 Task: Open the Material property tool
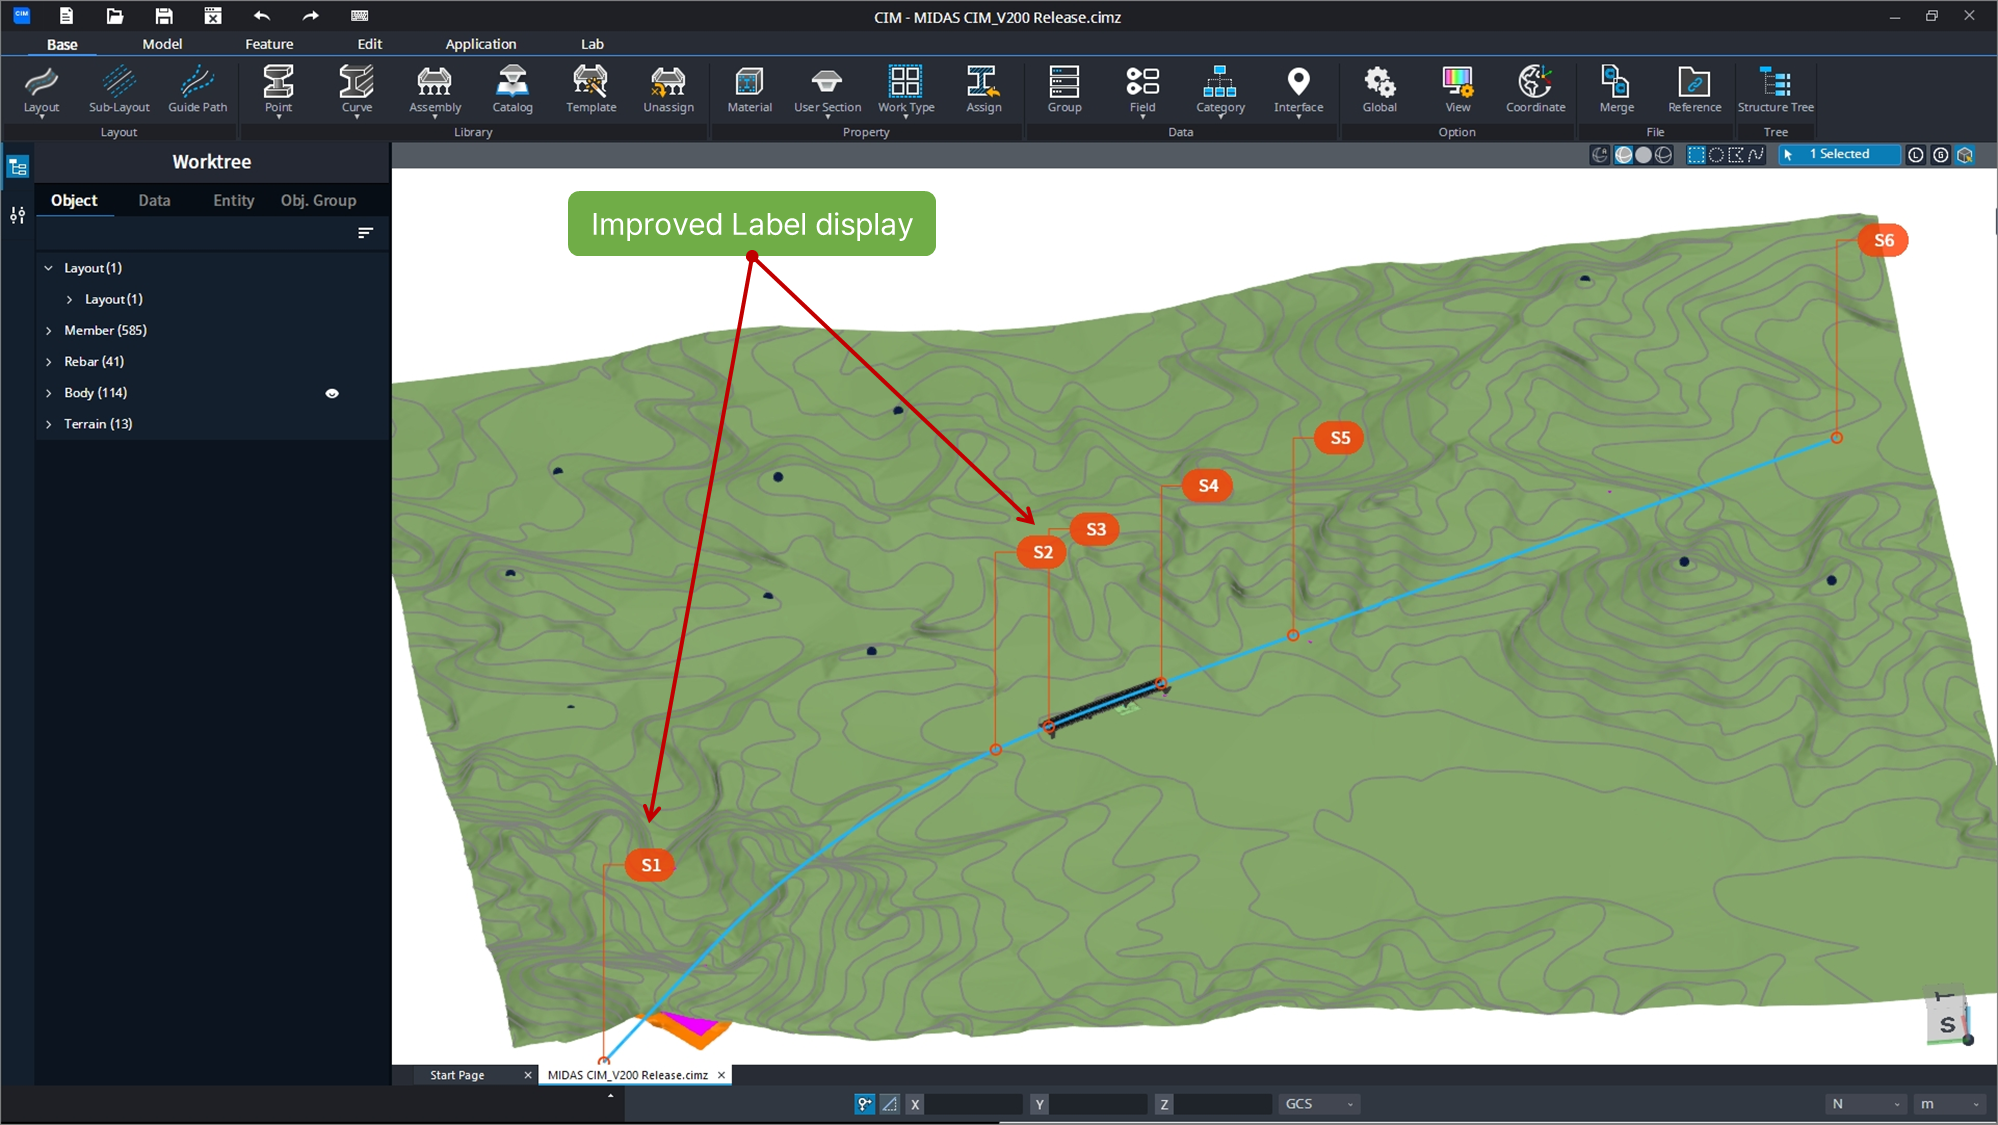(749, 90)
